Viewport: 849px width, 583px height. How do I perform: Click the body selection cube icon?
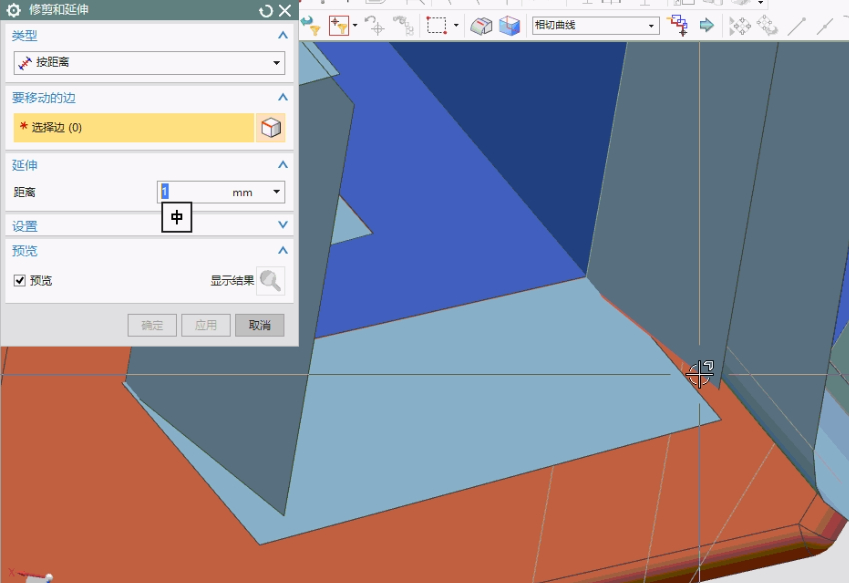pos(271,128)
